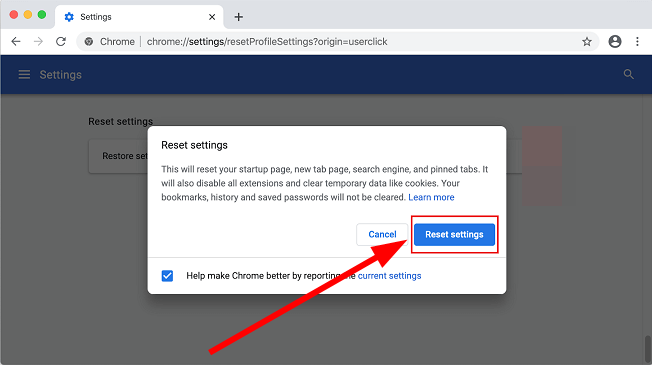The image size is (652, 365).
Task: Open new tab with plus icon
Action: click(239, 17)
